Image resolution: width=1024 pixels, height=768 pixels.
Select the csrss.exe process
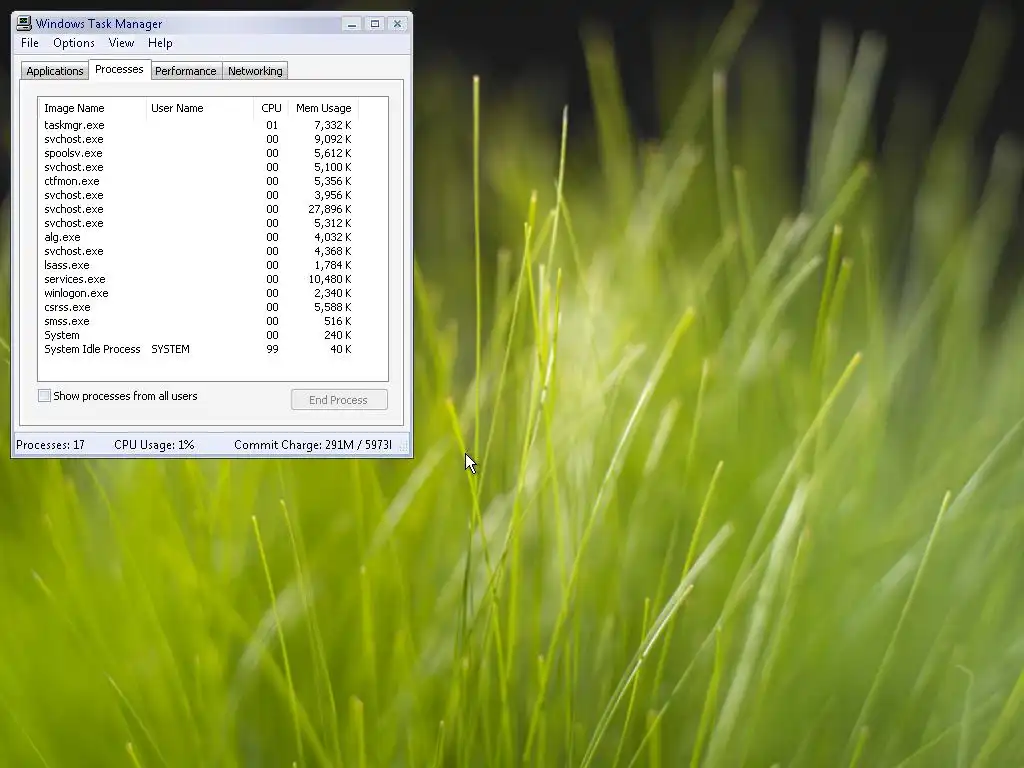tap(198, 308)
